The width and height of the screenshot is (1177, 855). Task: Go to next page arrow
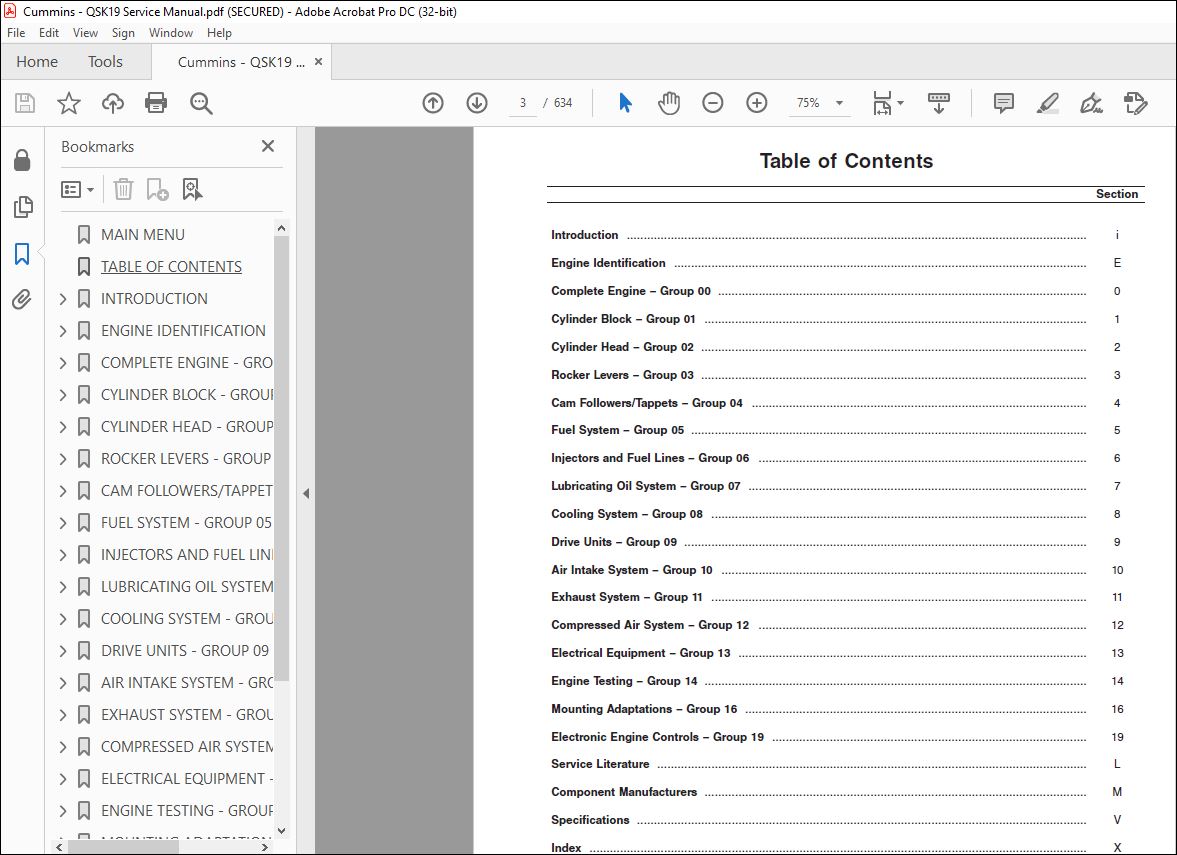pos(477,103)
